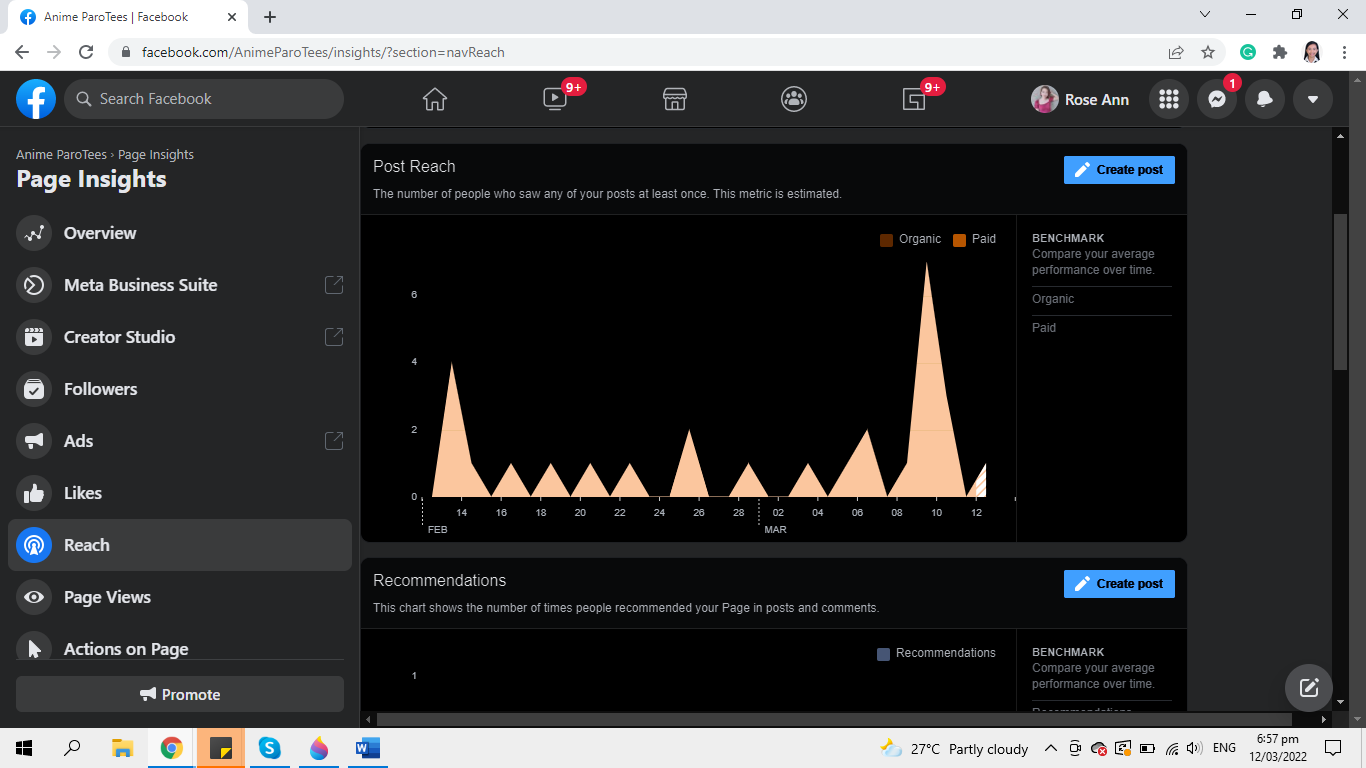Screen dimensions: 1366x768
Task: Open Creator Studio link
Action: click(180, 337)
